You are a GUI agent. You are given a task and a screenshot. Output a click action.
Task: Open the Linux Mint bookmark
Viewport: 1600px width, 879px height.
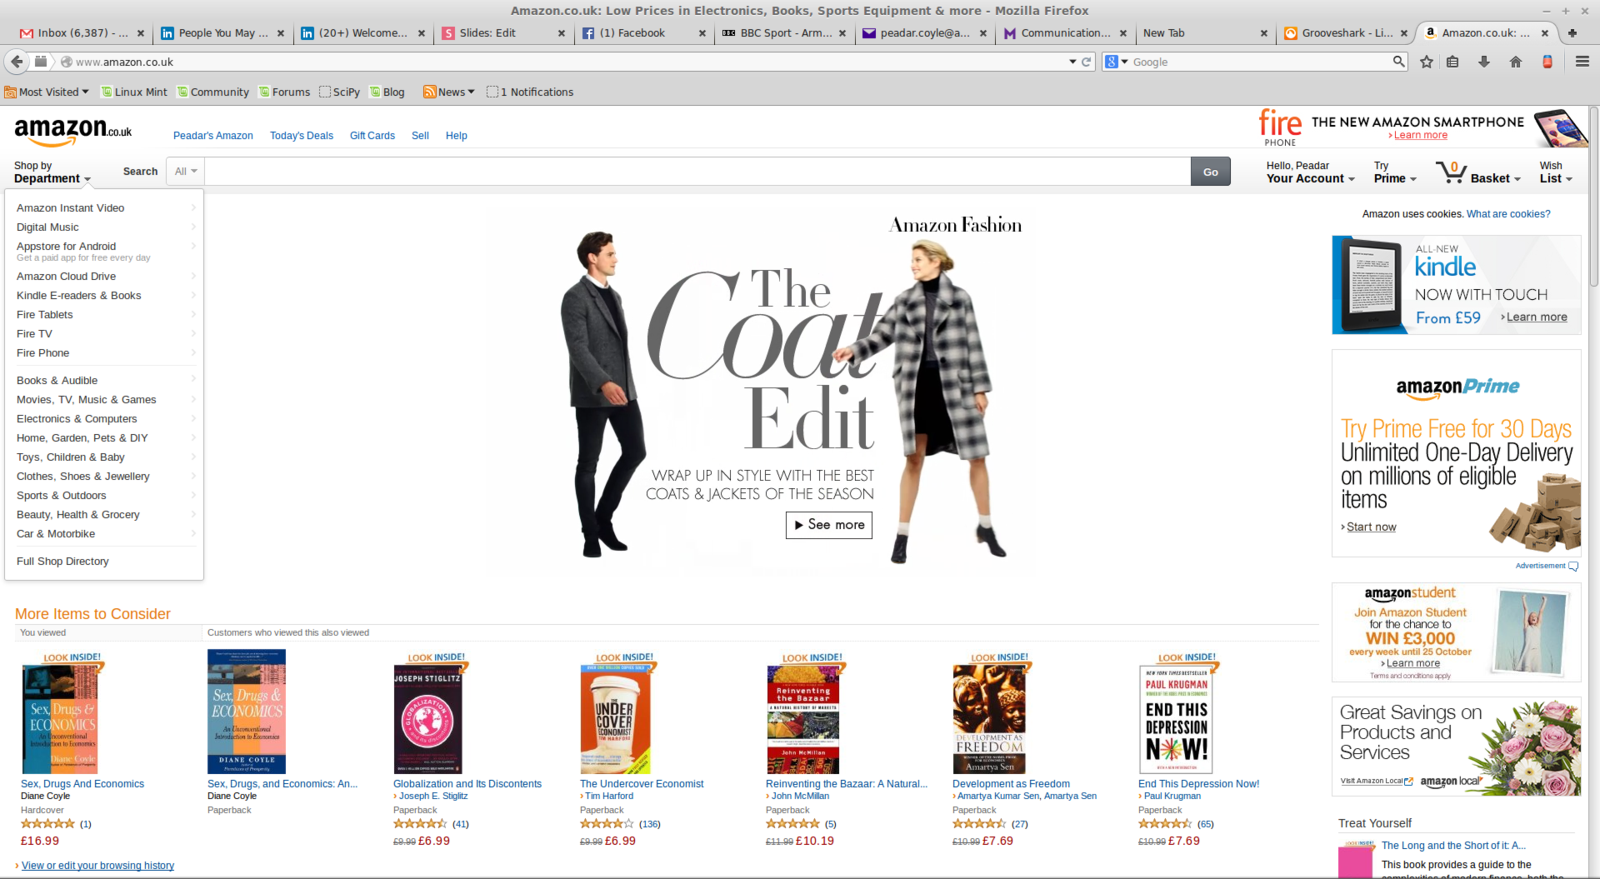[134, 92]
